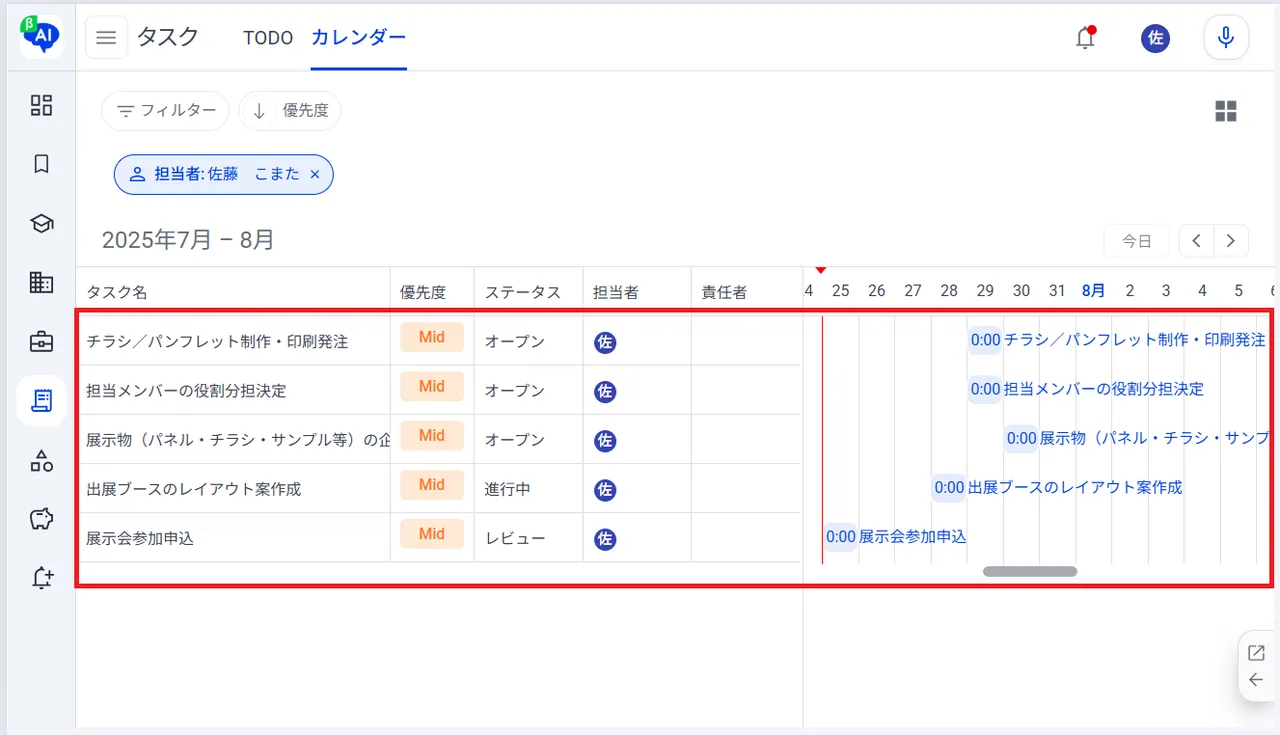Select the task list icon in sidebar
Screen dimensions: 1280x735
41,401
